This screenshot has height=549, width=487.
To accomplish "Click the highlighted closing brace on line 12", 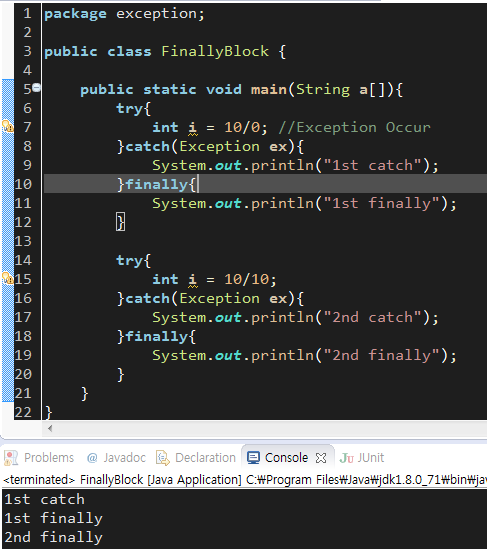I will pyautogui.click(x=120, y=222).
